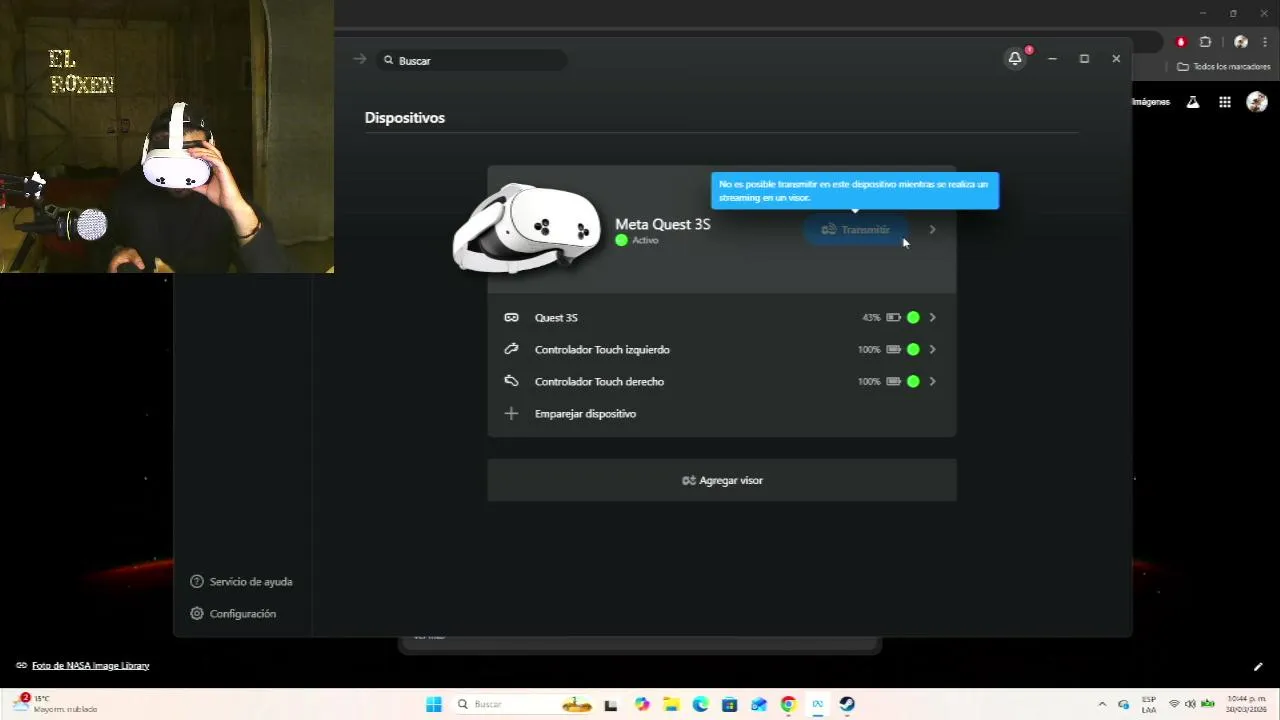Open Imágenes link on Google page
1280x720 pixels.
tap(1151, 102)
